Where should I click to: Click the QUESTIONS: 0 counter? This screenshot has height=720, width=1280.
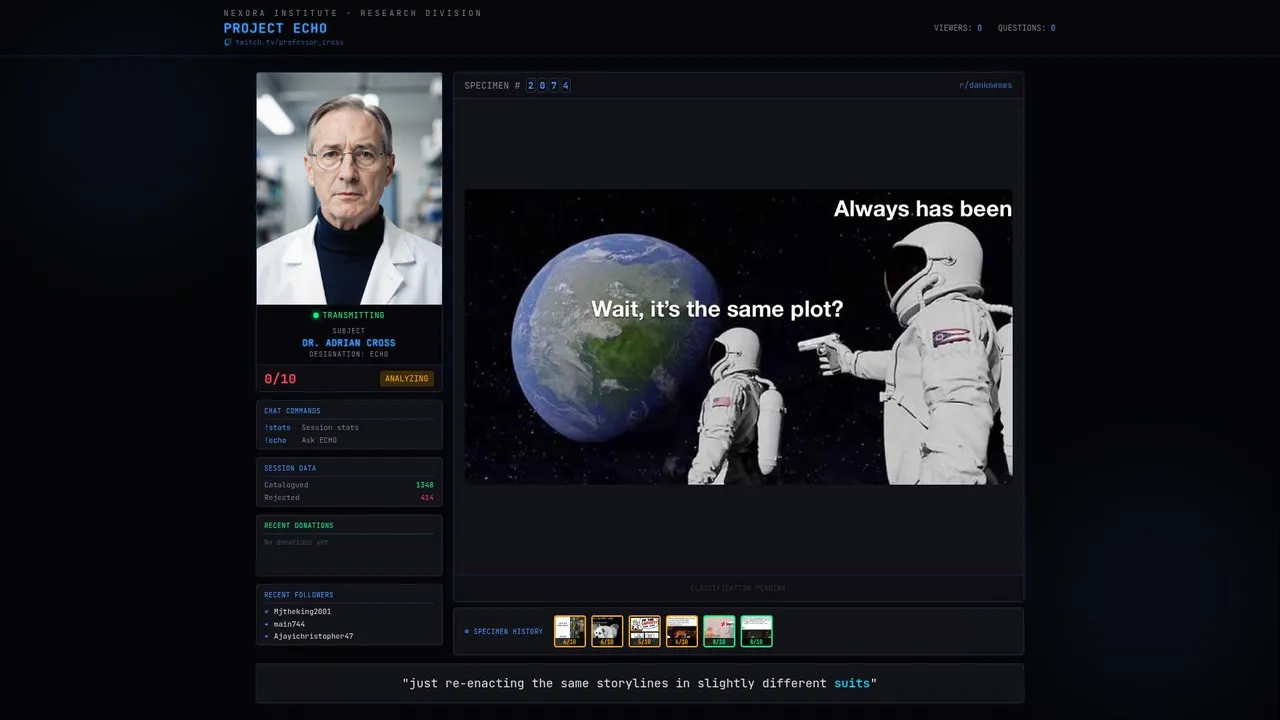pos(1026,28)
